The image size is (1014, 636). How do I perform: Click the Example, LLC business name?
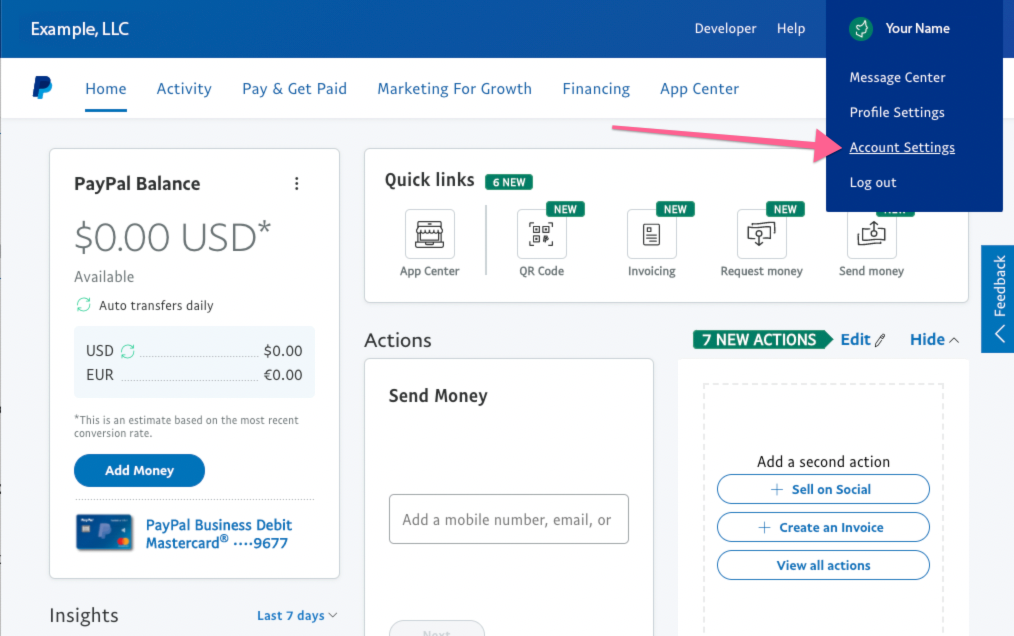(80, 29)
